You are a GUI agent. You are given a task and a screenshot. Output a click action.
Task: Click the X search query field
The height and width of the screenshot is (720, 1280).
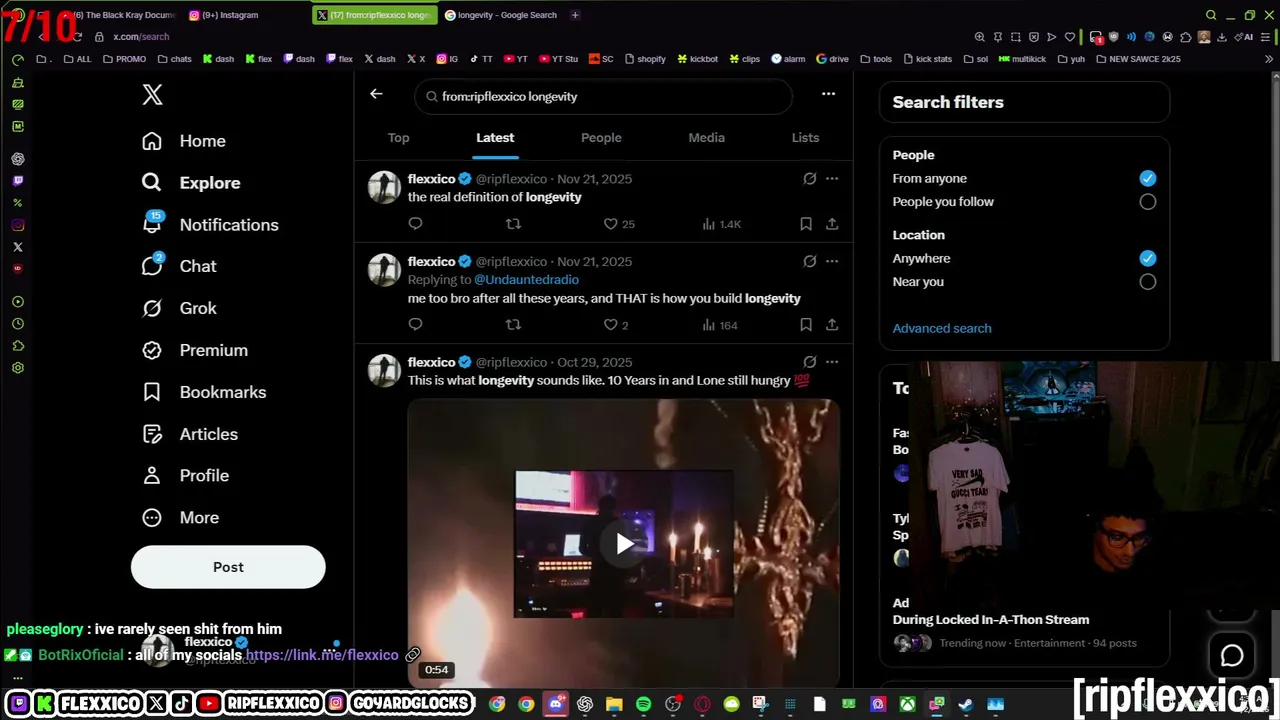(603, 97)
